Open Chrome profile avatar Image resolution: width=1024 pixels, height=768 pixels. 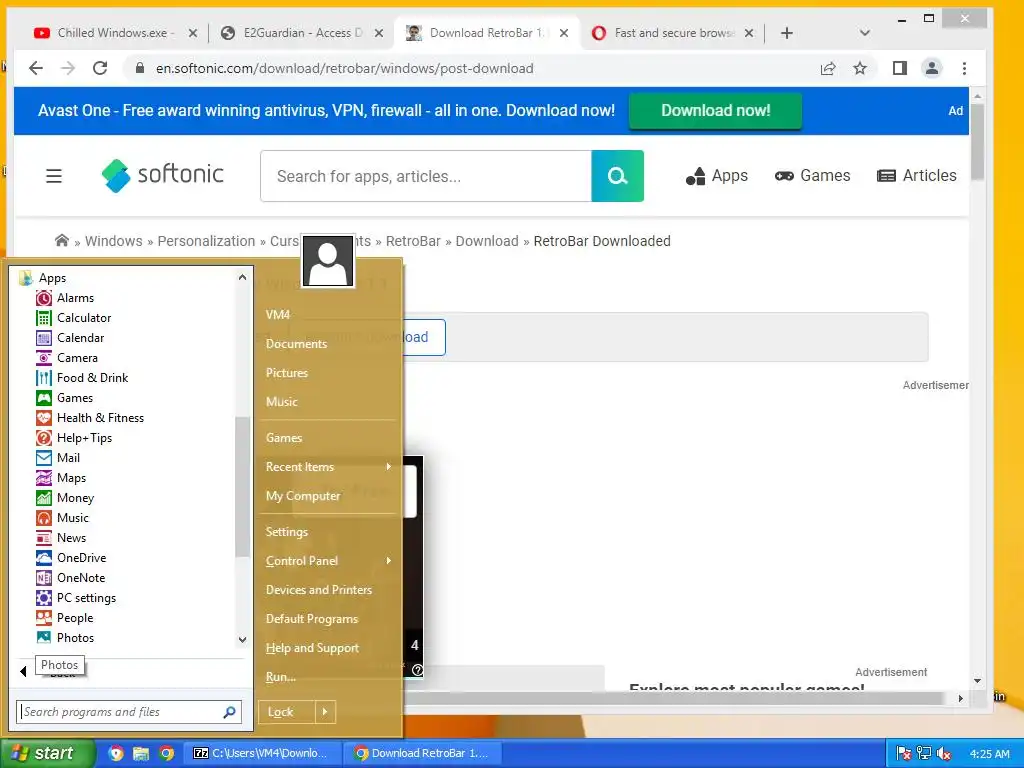tap(932, 68)
